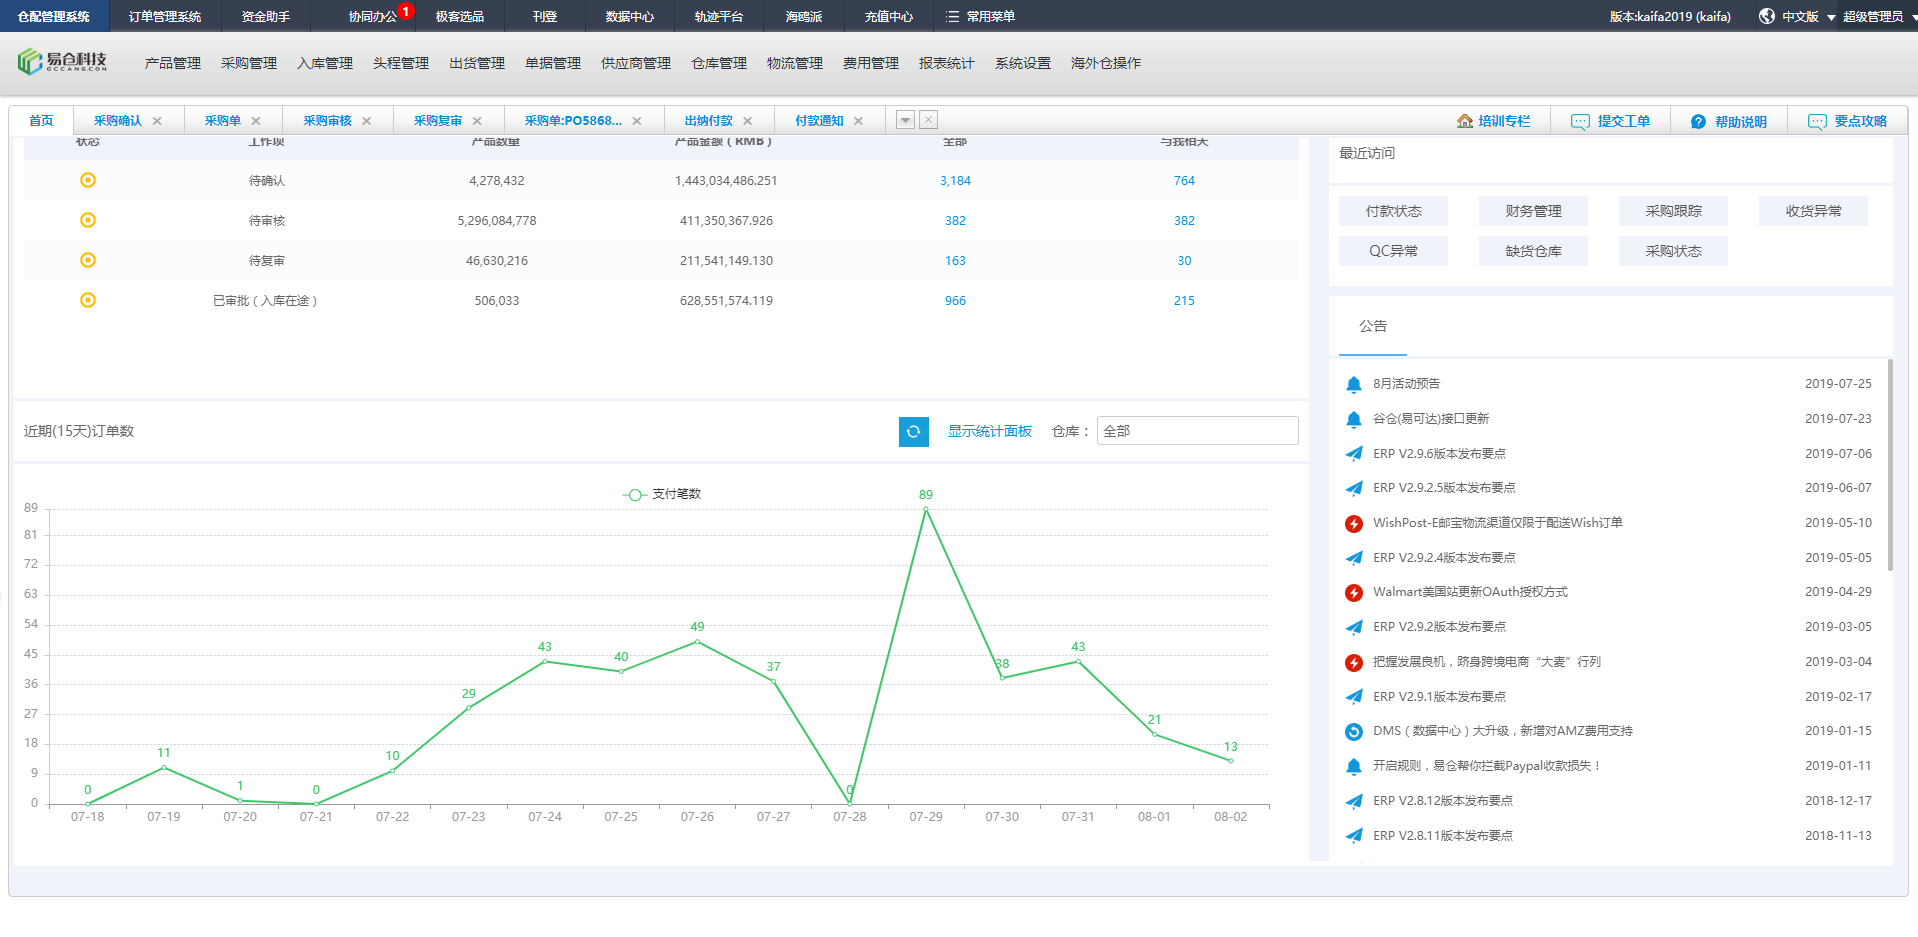Open the tab overflow dropdown arrow
1918x937 pixels.
click(x=905, y=119)
